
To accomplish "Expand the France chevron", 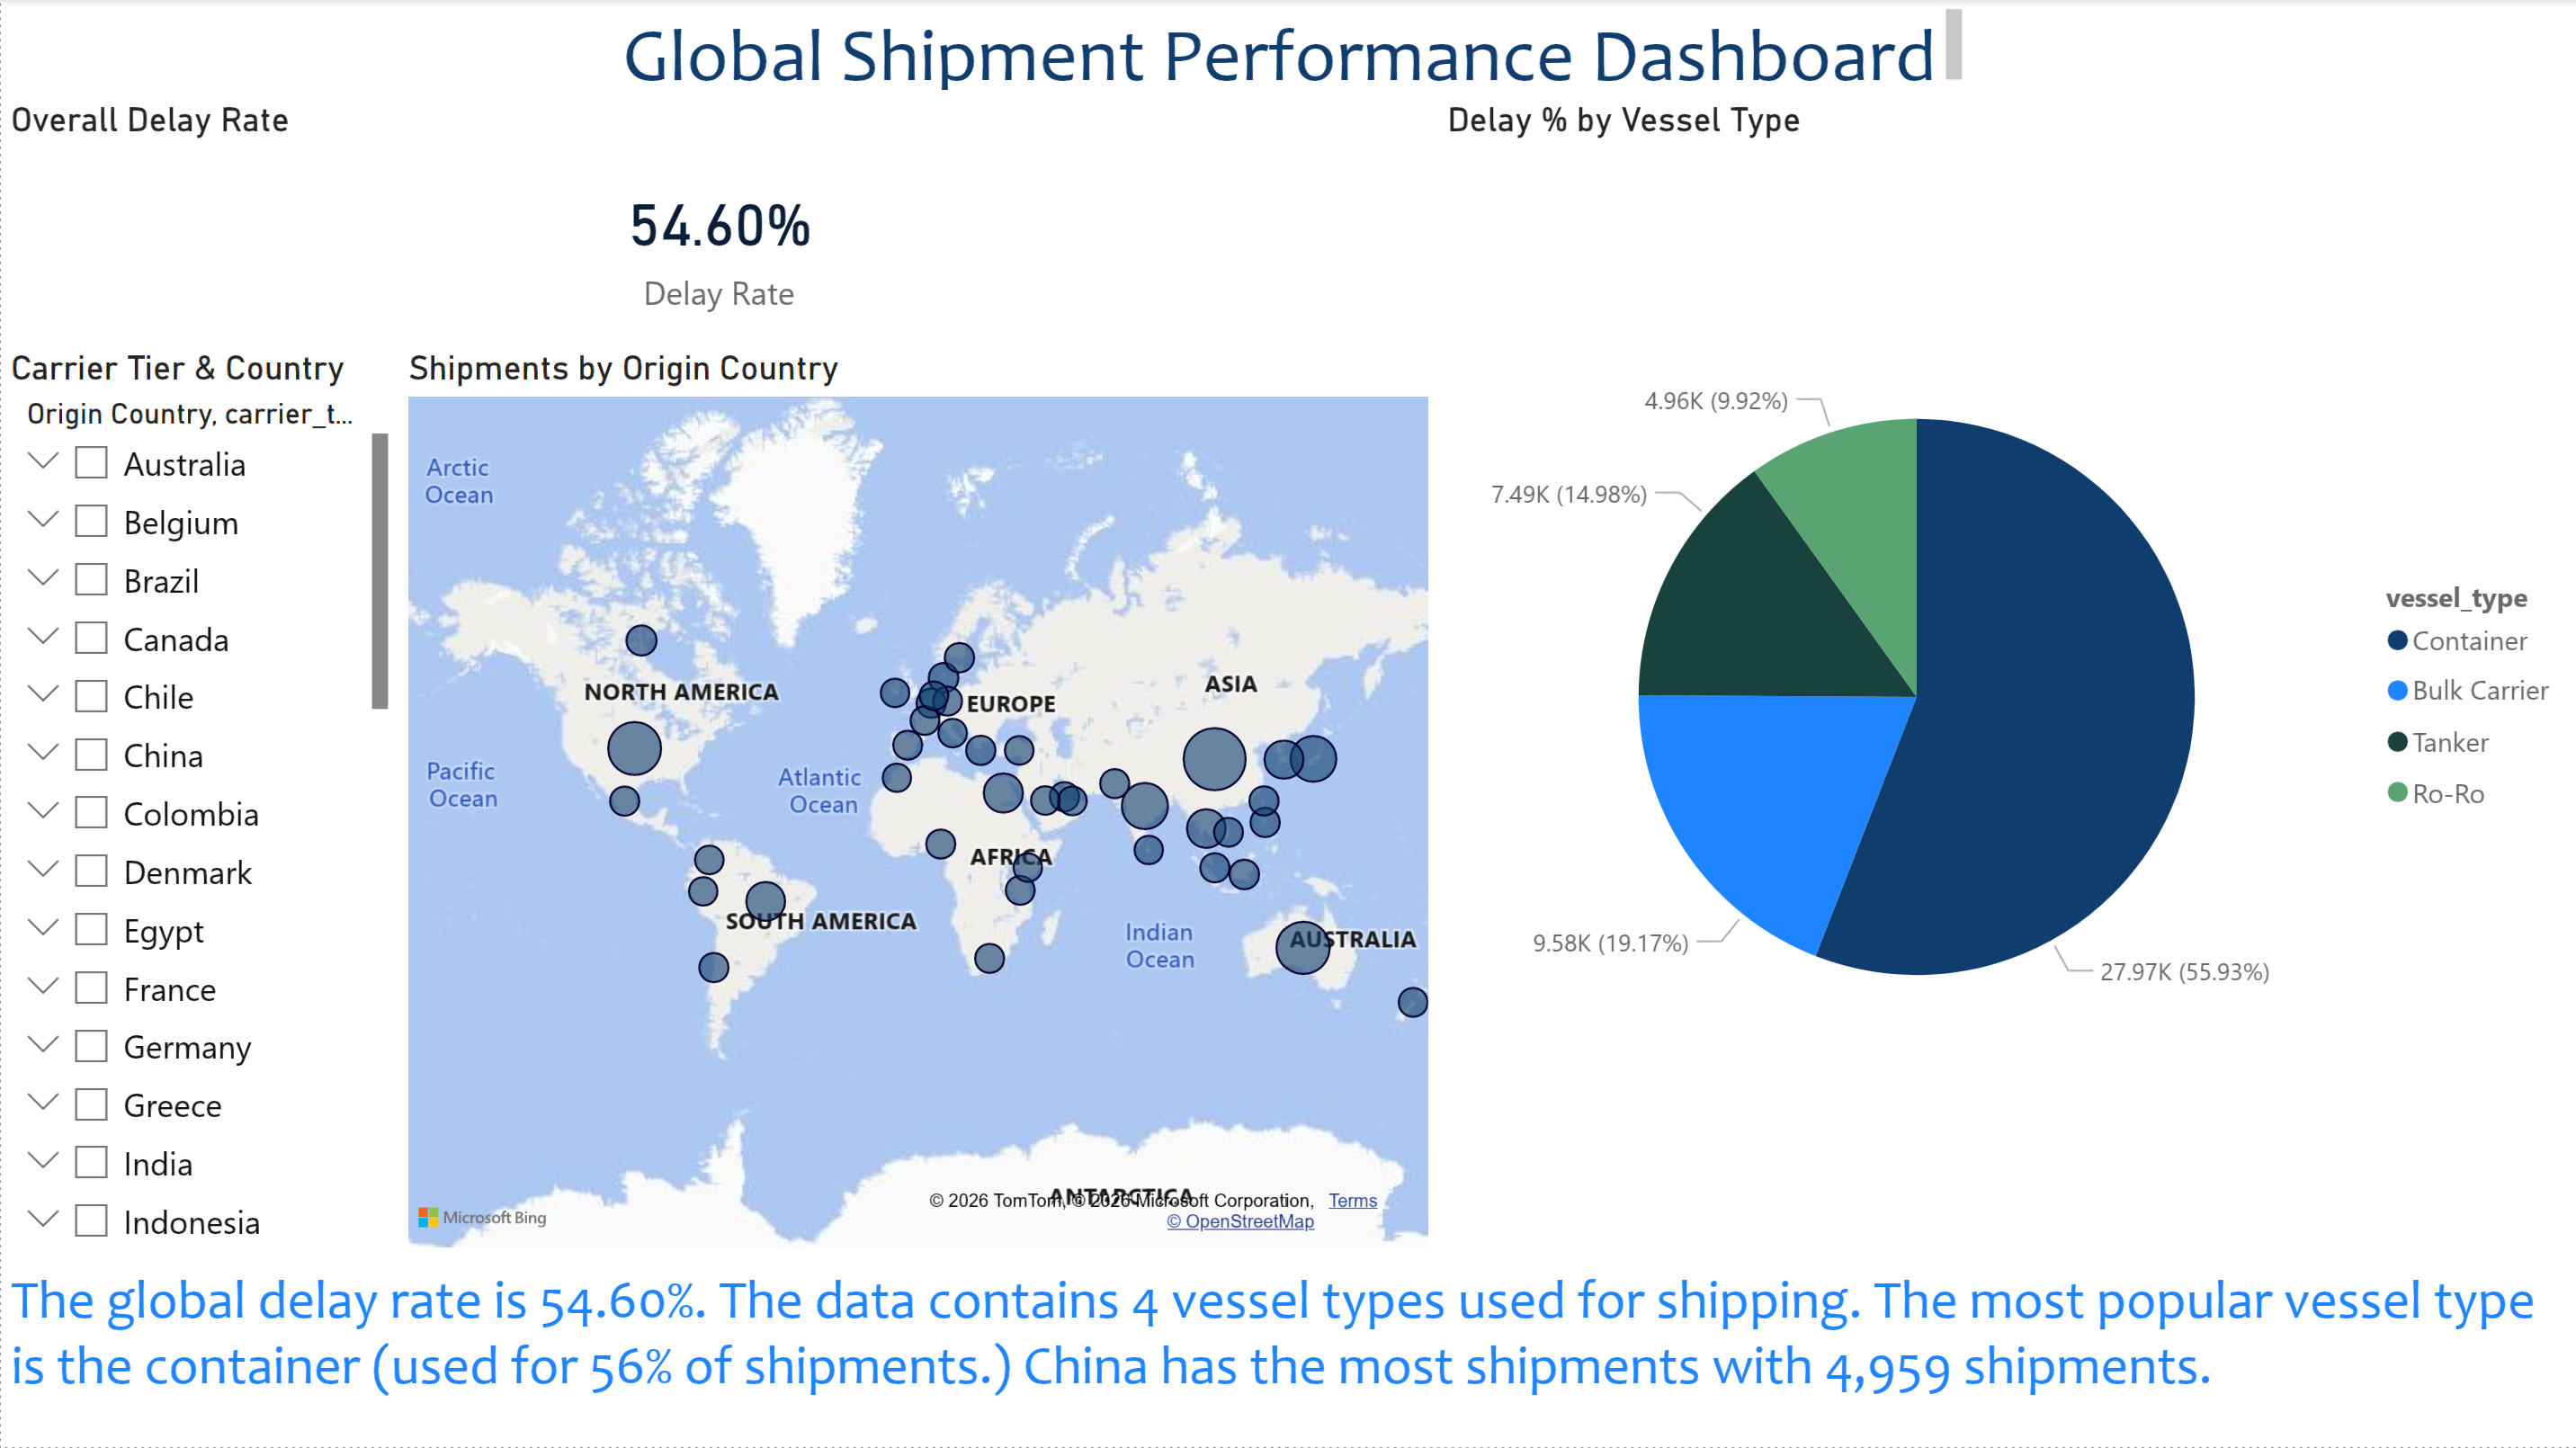I will point(42,987).
